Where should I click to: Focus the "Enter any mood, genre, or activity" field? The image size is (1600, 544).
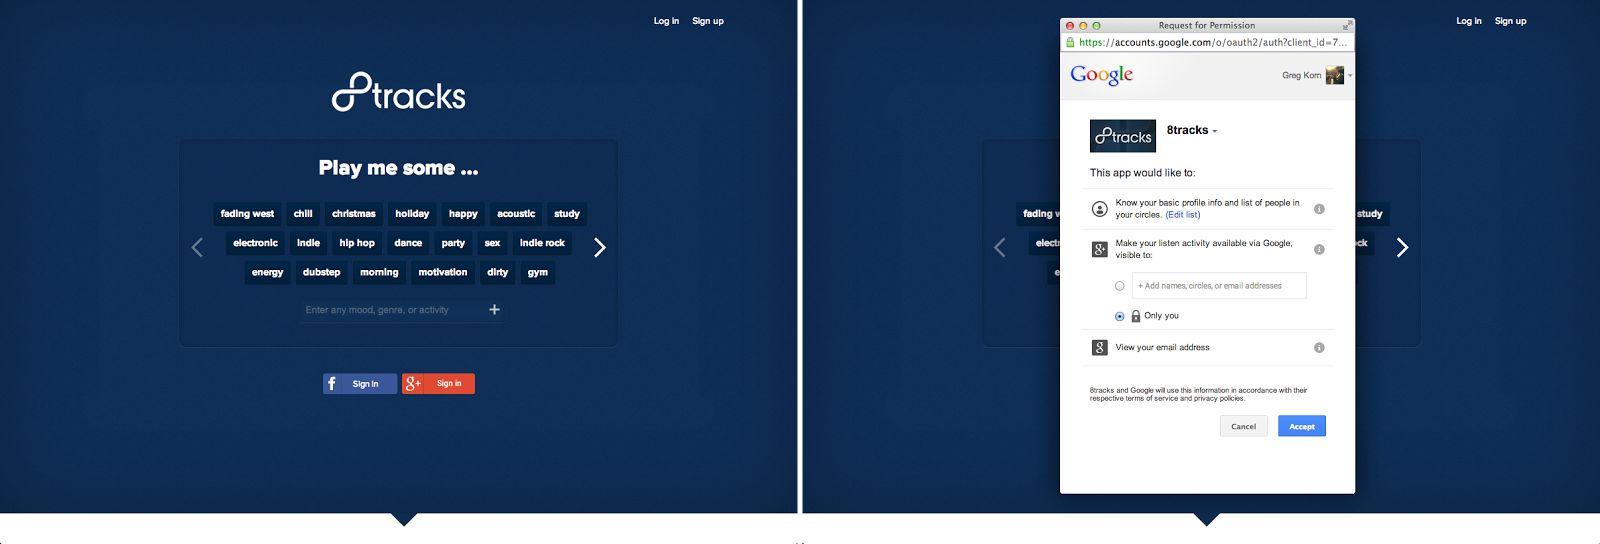[x=390, y=310]
